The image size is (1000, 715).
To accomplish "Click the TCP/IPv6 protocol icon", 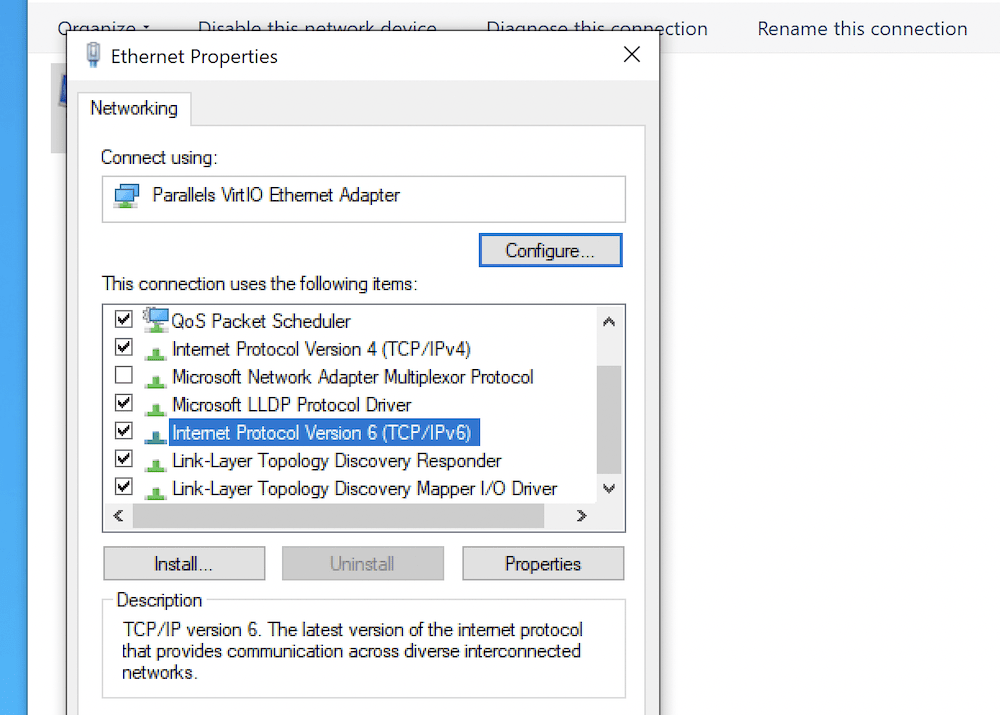I will click(156, 435).
